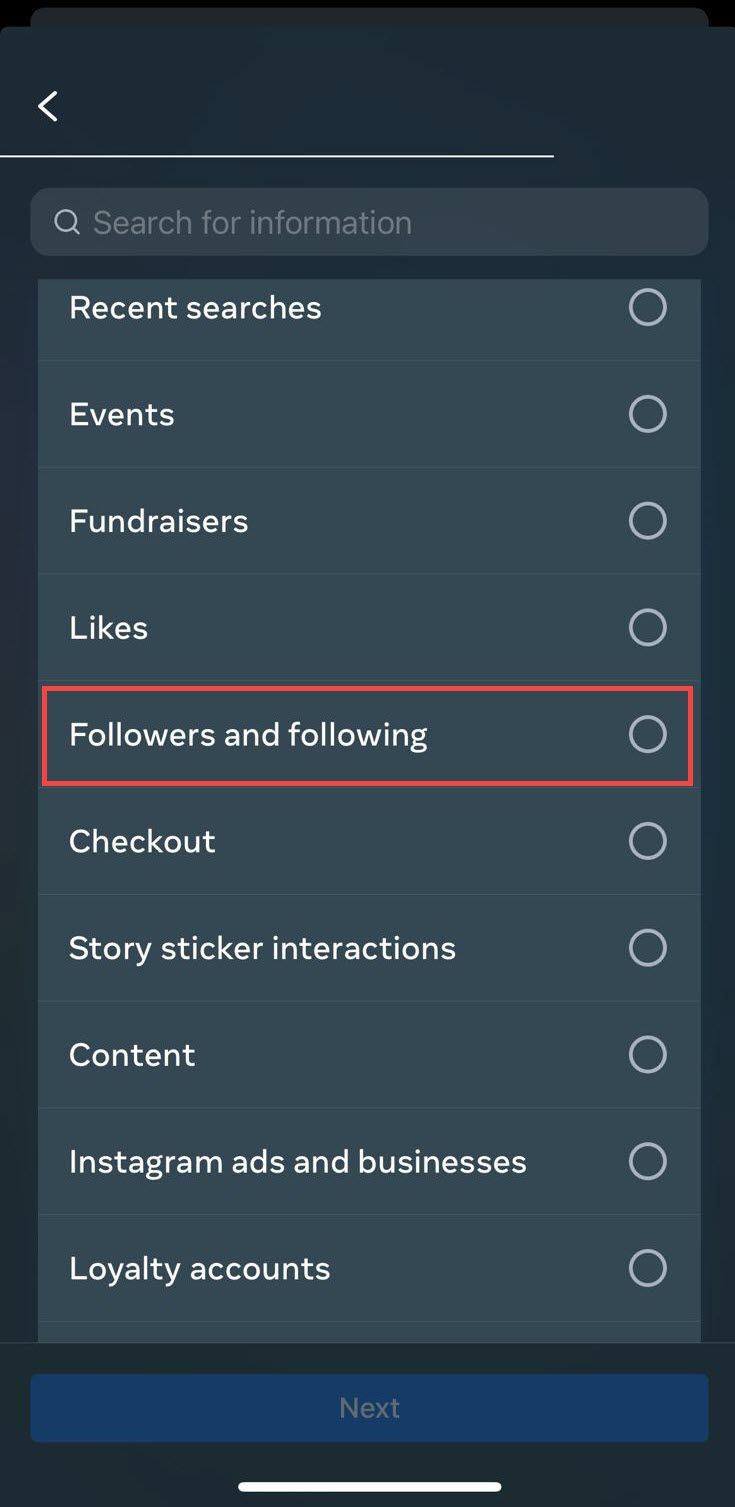Select the Events radio button
Image resolution: width=735 pixels, height=1507 pixels.
tap(648, 413)
